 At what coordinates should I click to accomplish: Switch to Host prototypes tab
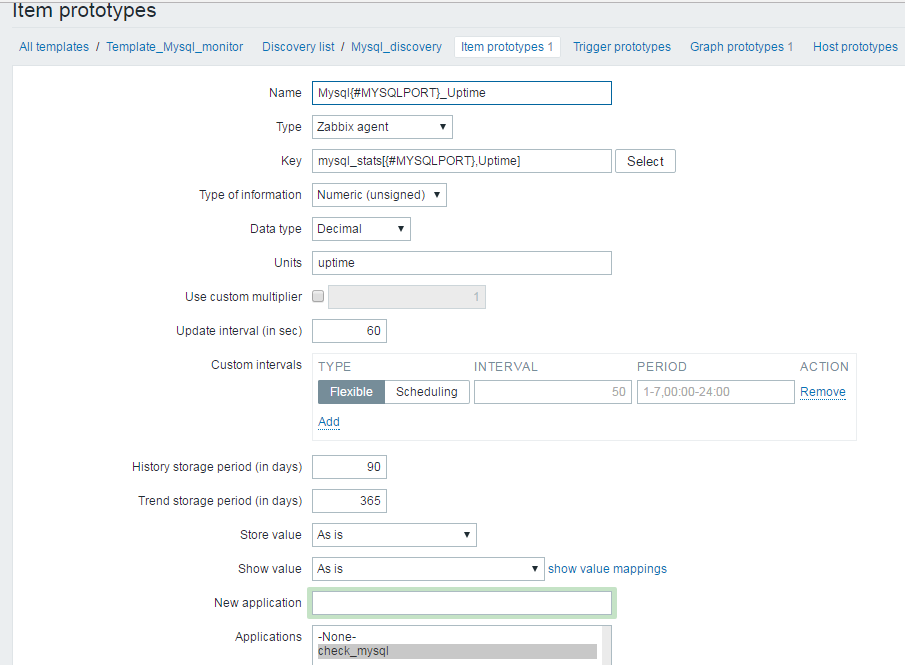(x=855, y=47)
